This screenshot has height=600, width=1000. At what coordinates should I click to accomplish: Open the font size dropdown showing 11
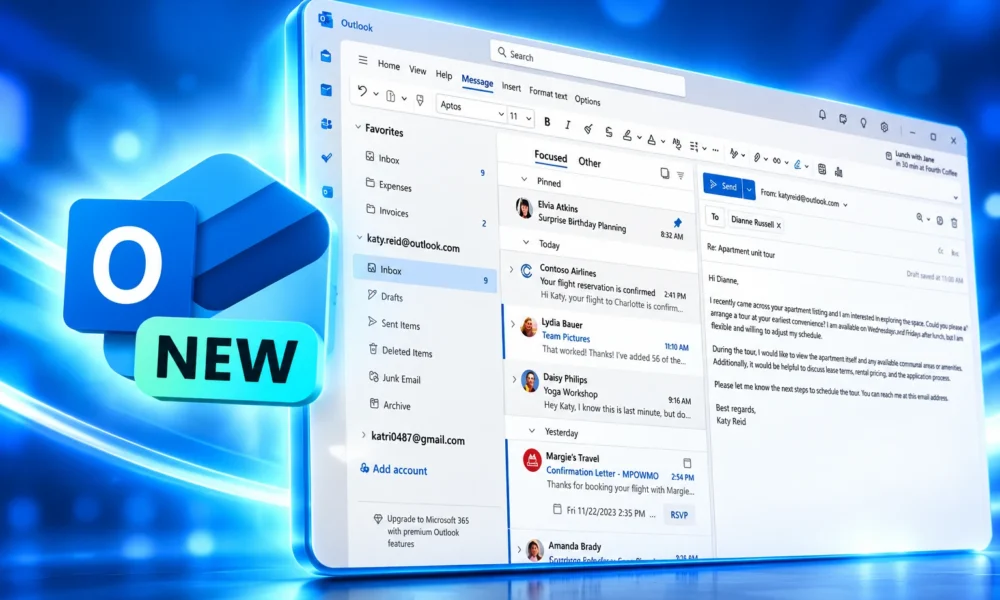point(520,117)
